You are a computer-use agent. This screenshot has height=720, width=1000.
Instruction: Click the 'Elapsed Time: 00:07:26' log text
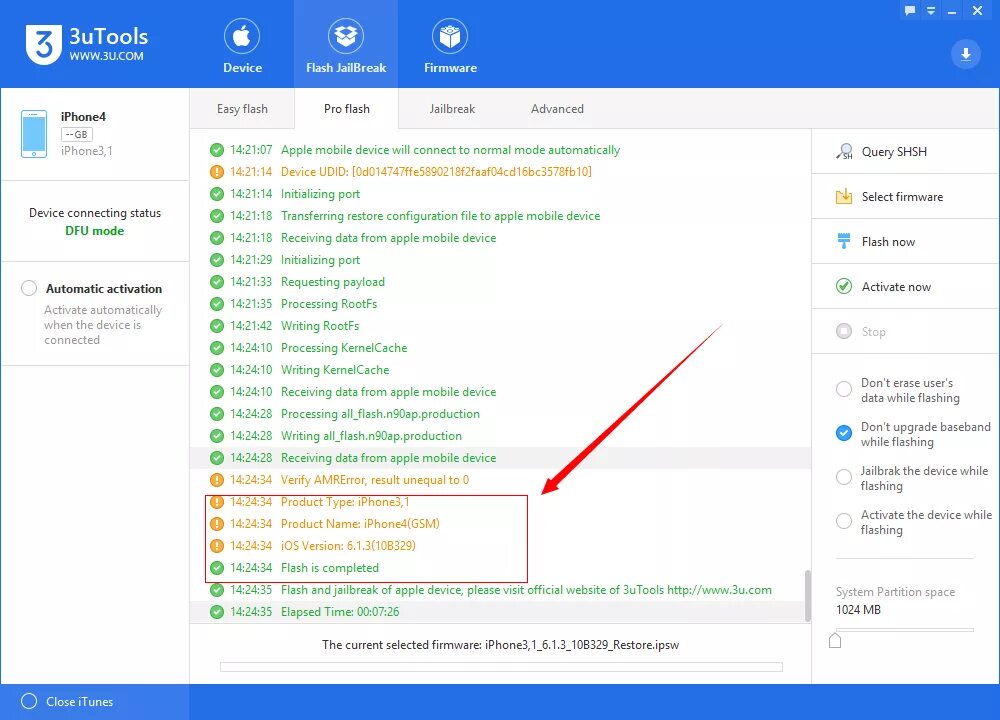(x=340, y=612)
